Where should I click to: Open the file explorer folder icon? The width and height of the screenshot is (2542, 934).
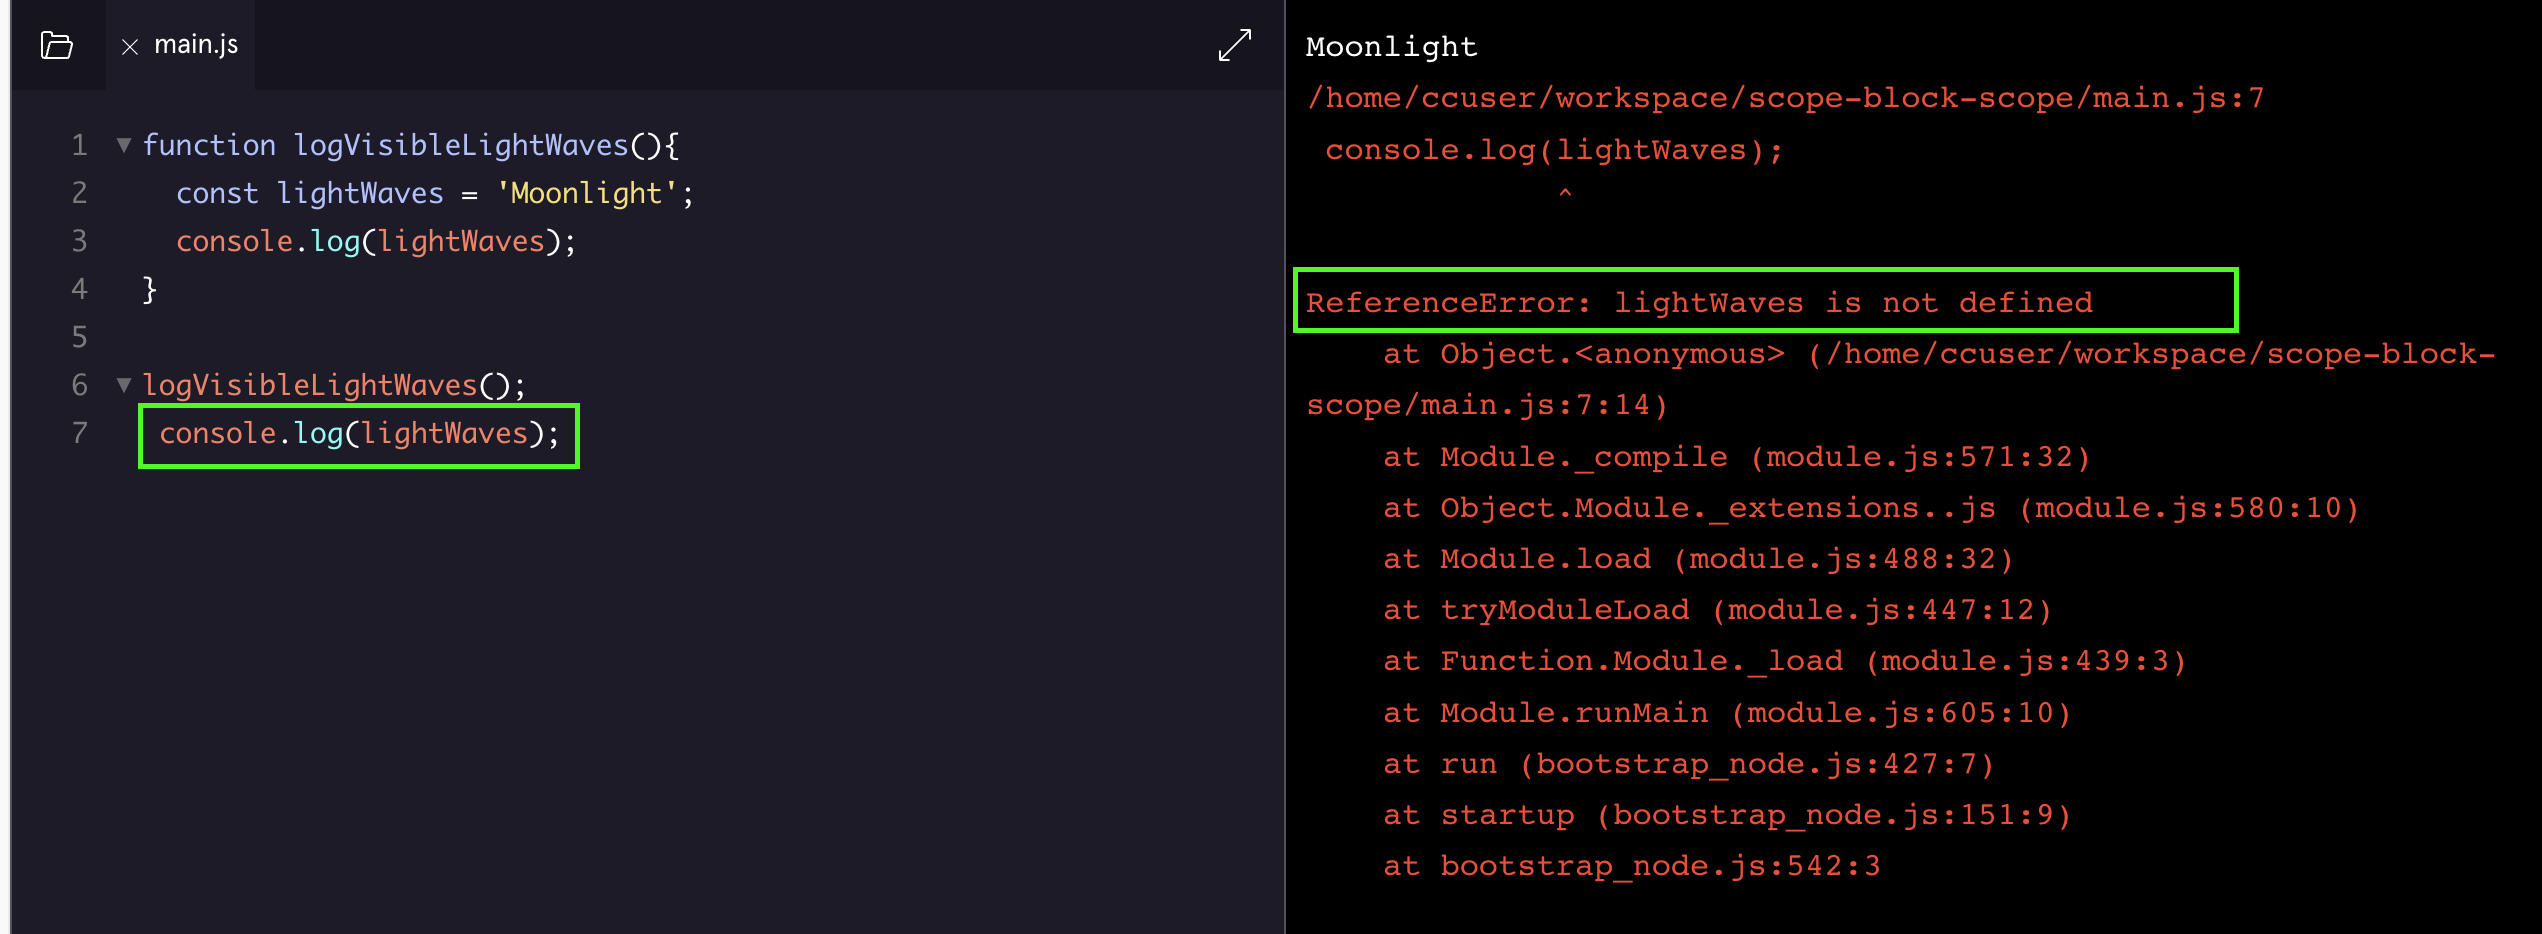point(57,45)
